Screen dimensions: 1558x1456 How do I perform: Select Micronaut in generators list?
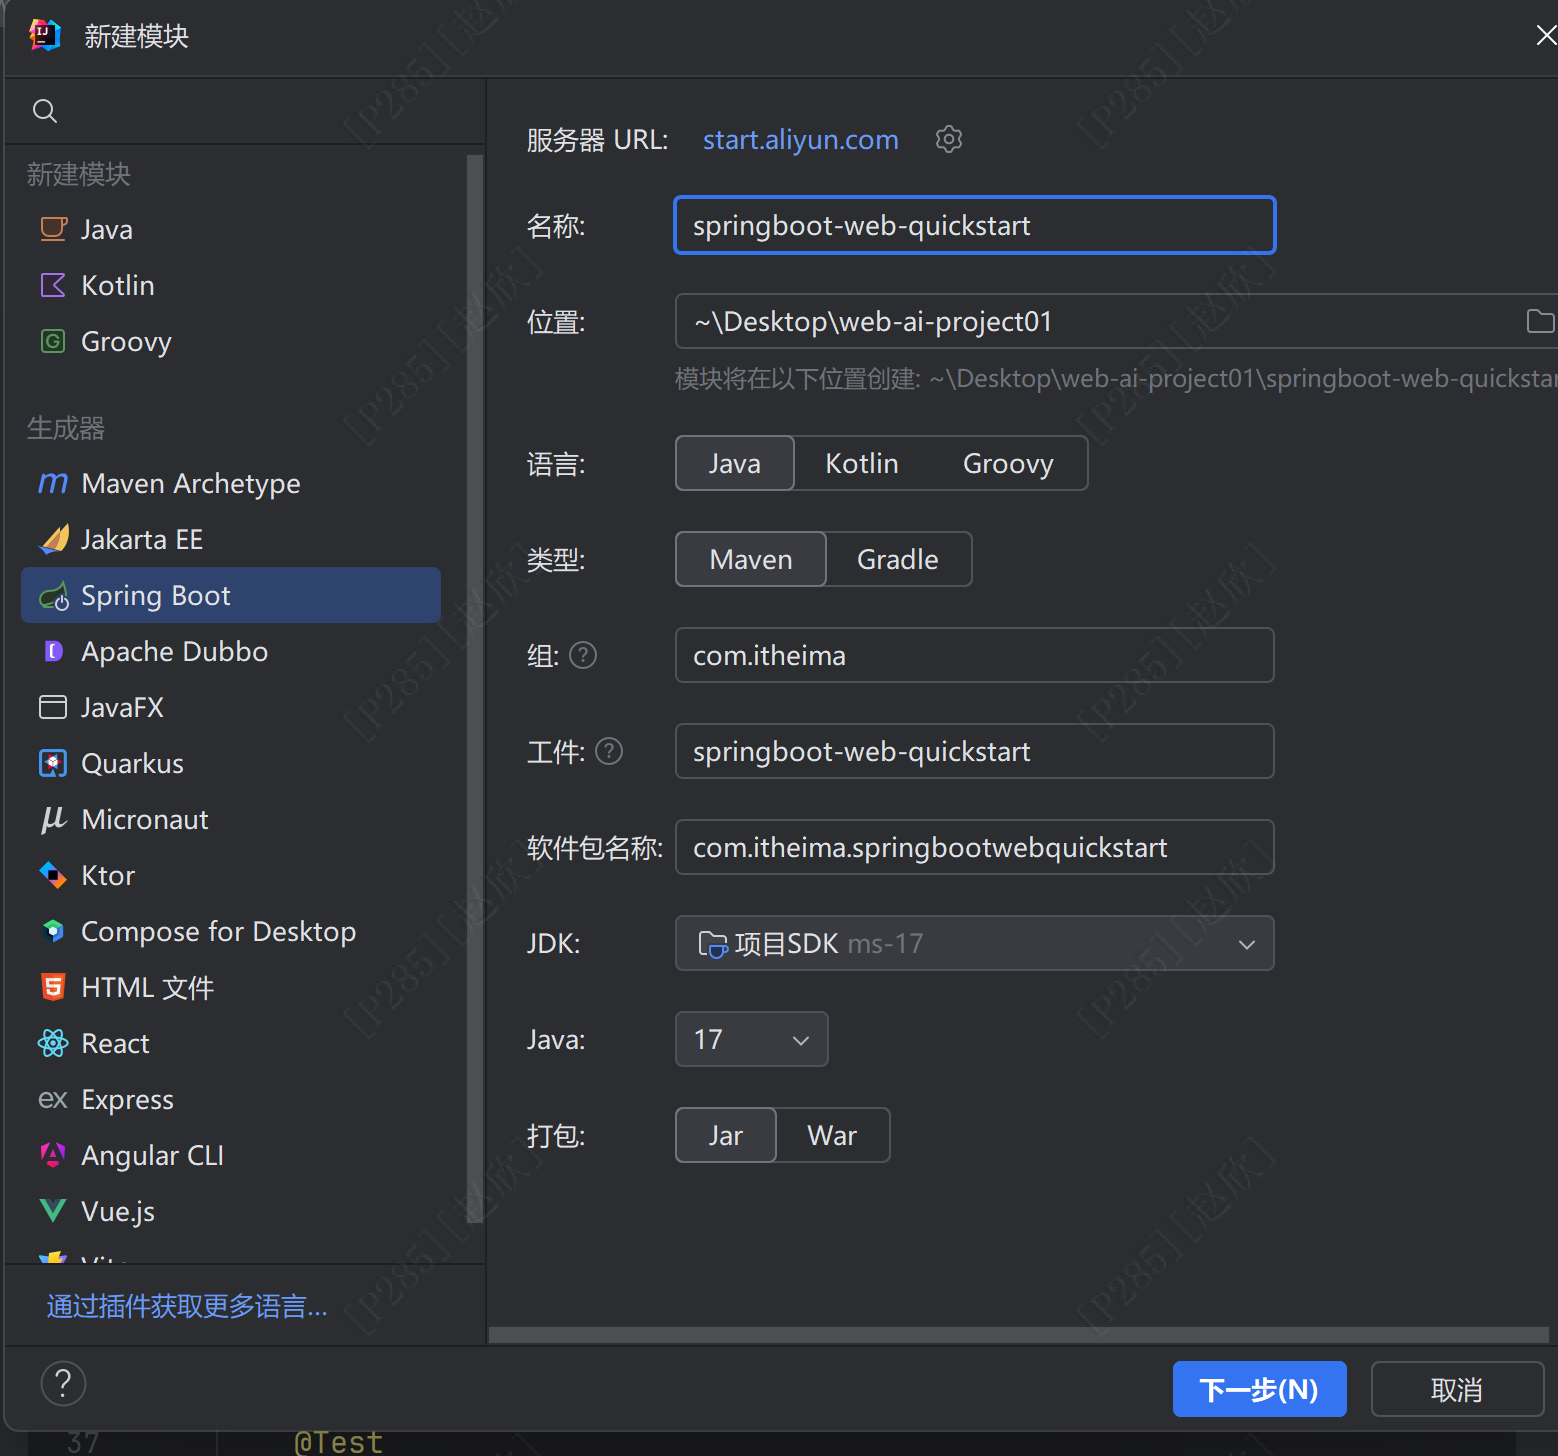231,819
